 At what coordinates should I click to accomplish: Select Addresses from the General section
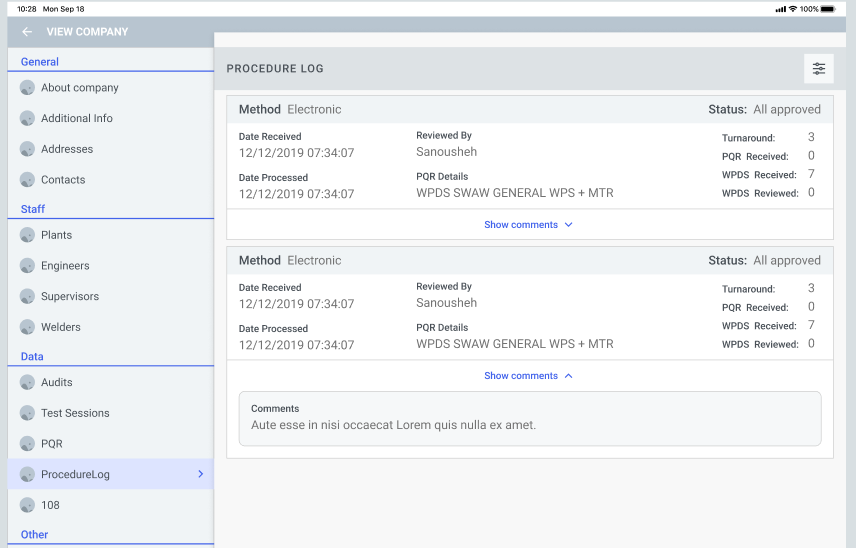click(67, 149)
